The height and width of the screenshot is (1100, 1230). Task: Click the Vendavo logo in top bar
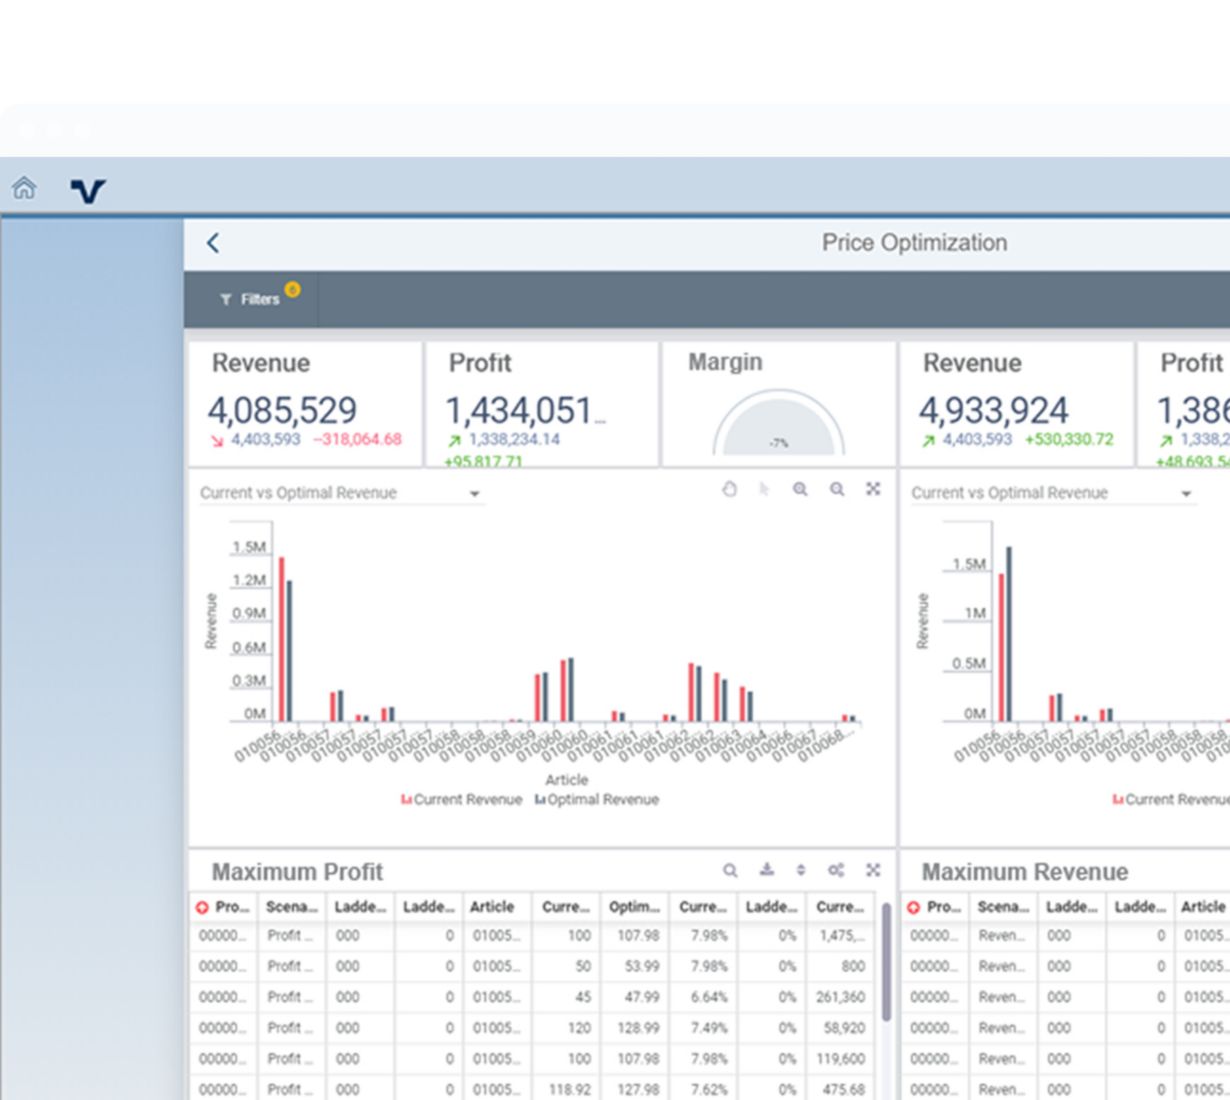[88, 190]
